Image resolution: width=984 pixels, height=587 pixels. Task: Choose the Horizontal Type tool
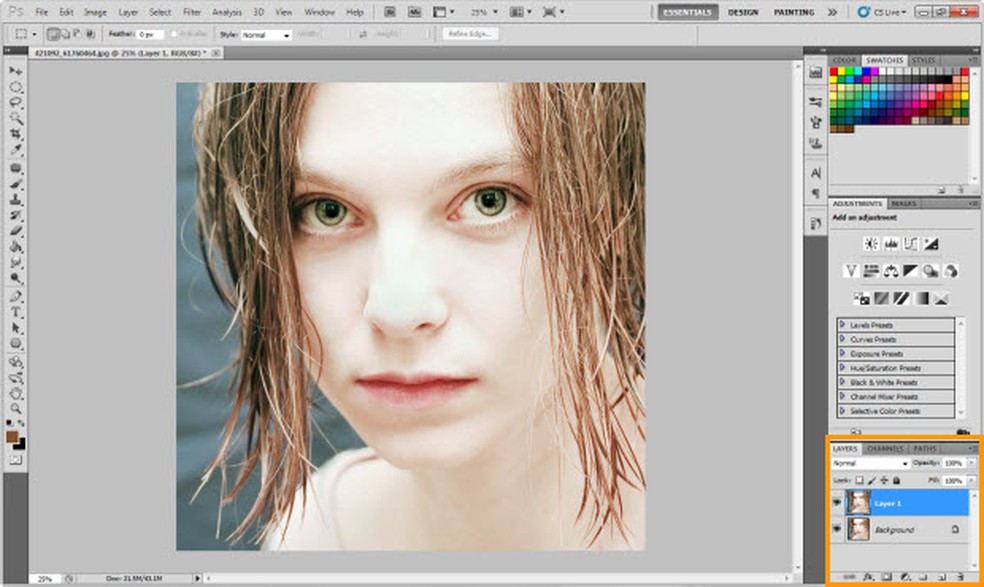[x=16, y=312]
